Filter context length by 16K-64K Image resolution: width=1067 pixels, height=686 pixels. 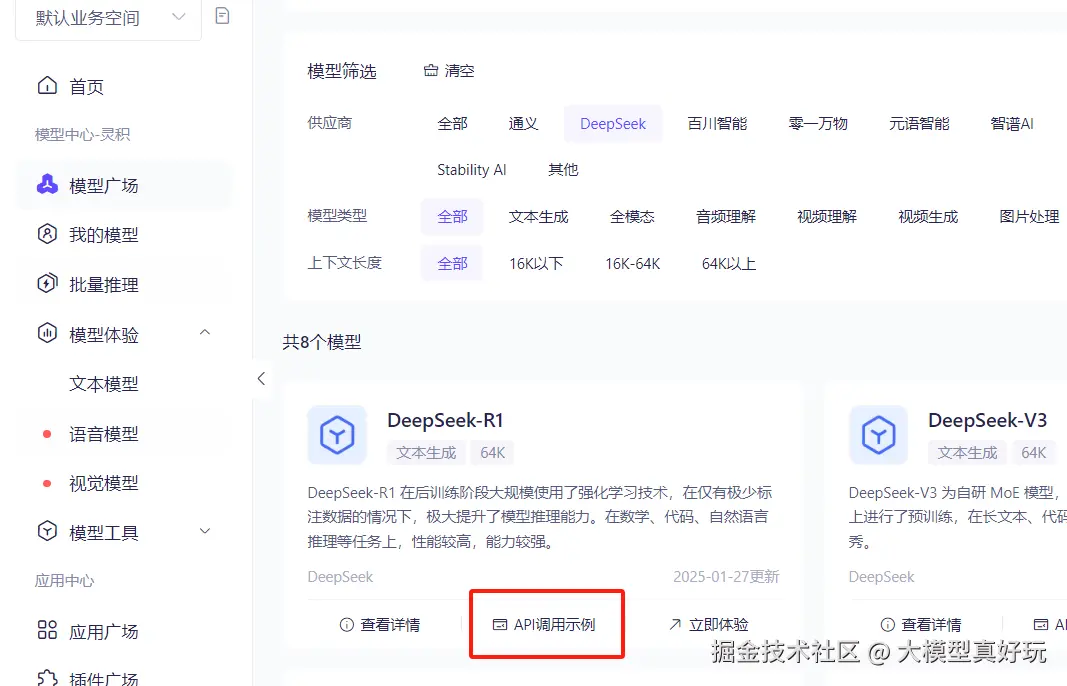tap(633, 263)
